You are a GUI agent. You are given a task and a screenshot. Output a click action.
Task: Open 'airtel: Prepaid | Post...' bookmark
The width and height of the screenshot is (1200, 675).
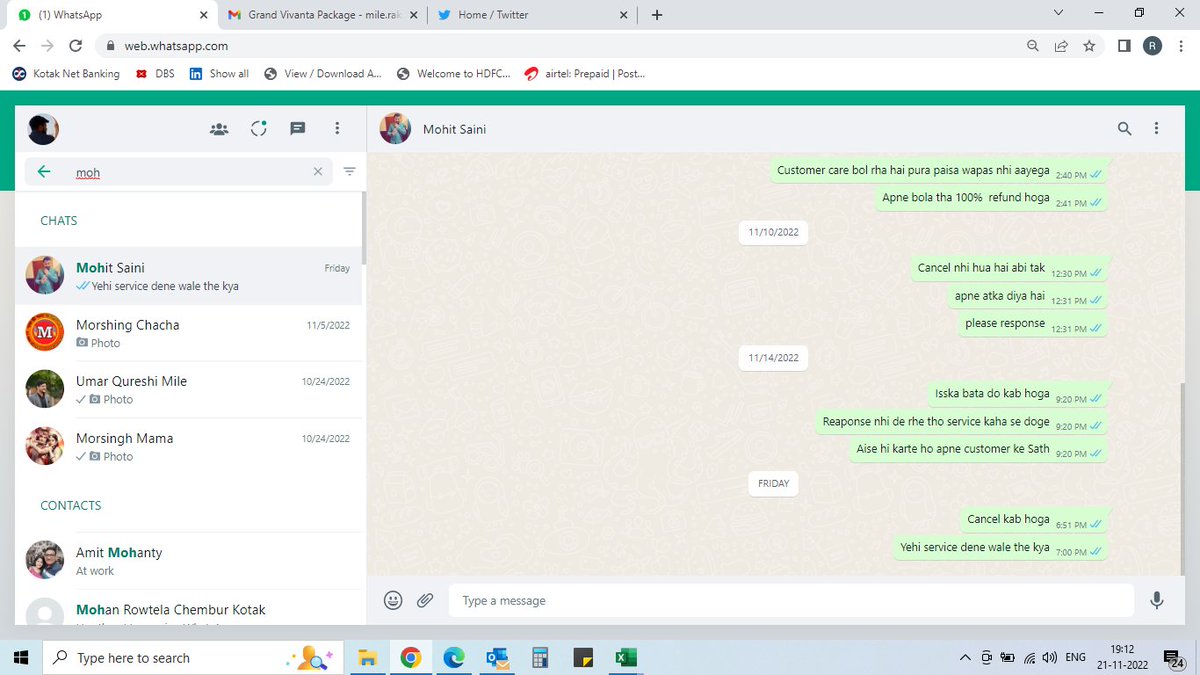(585, 74)
